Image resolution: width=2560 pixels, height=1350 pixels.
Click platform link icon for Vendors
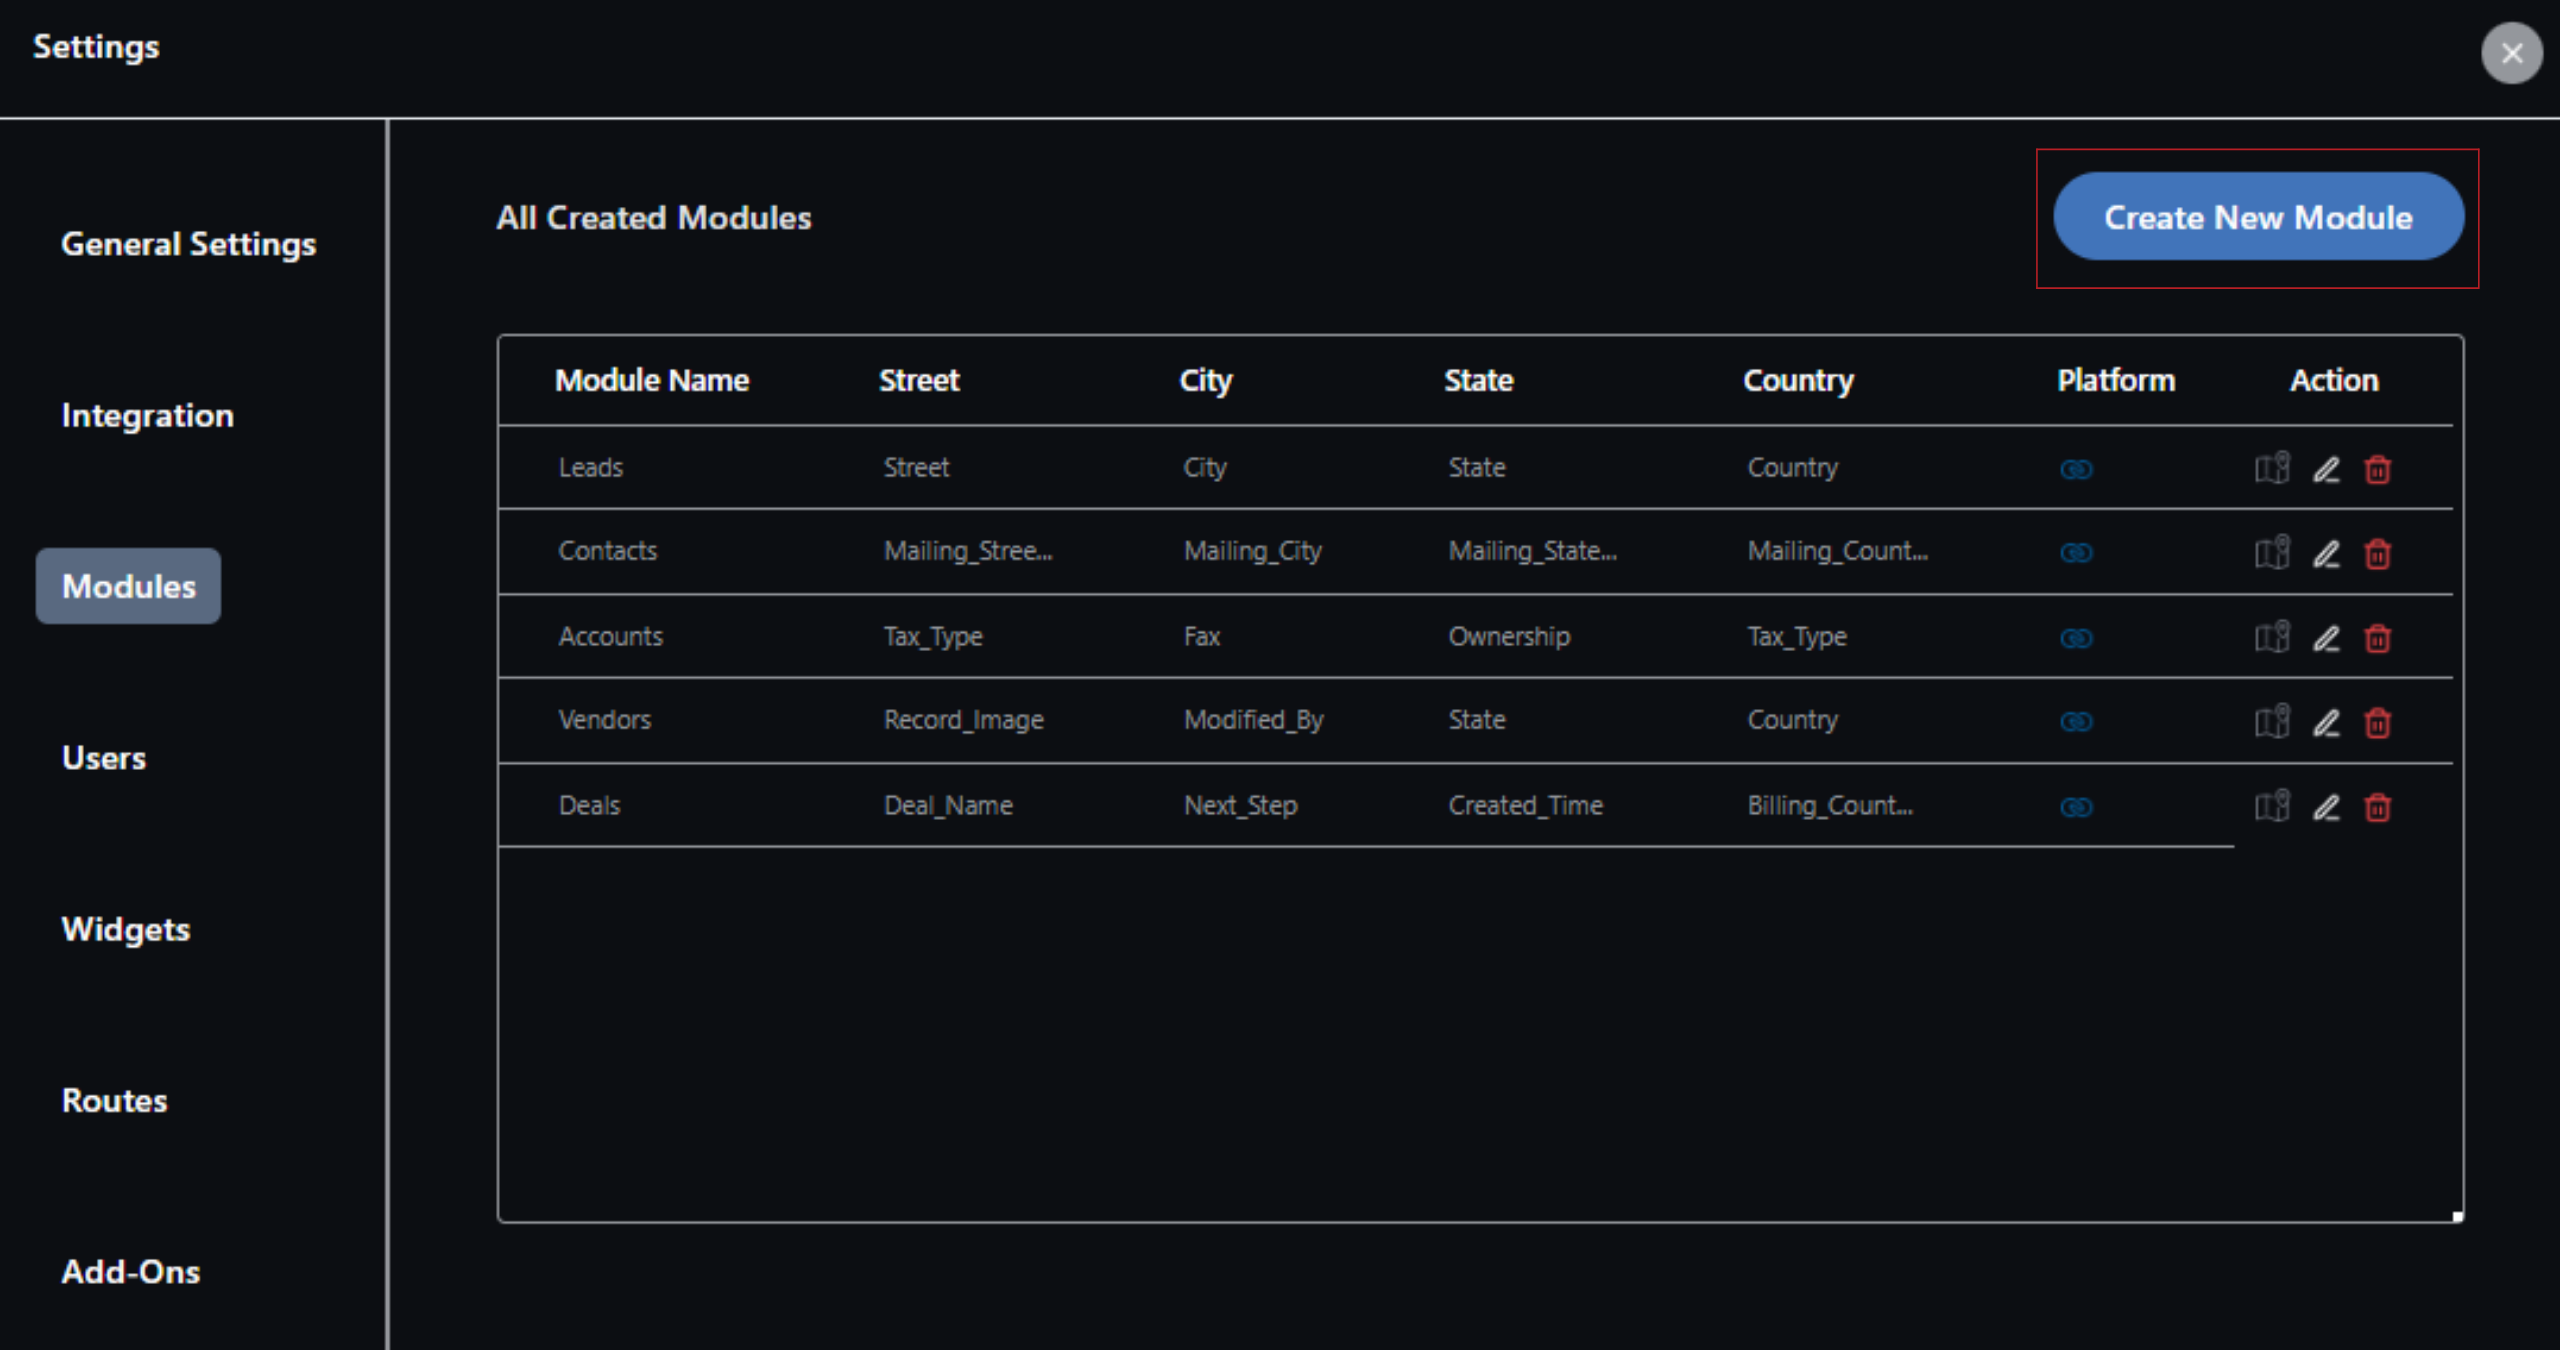click(x=2076, y=722)
